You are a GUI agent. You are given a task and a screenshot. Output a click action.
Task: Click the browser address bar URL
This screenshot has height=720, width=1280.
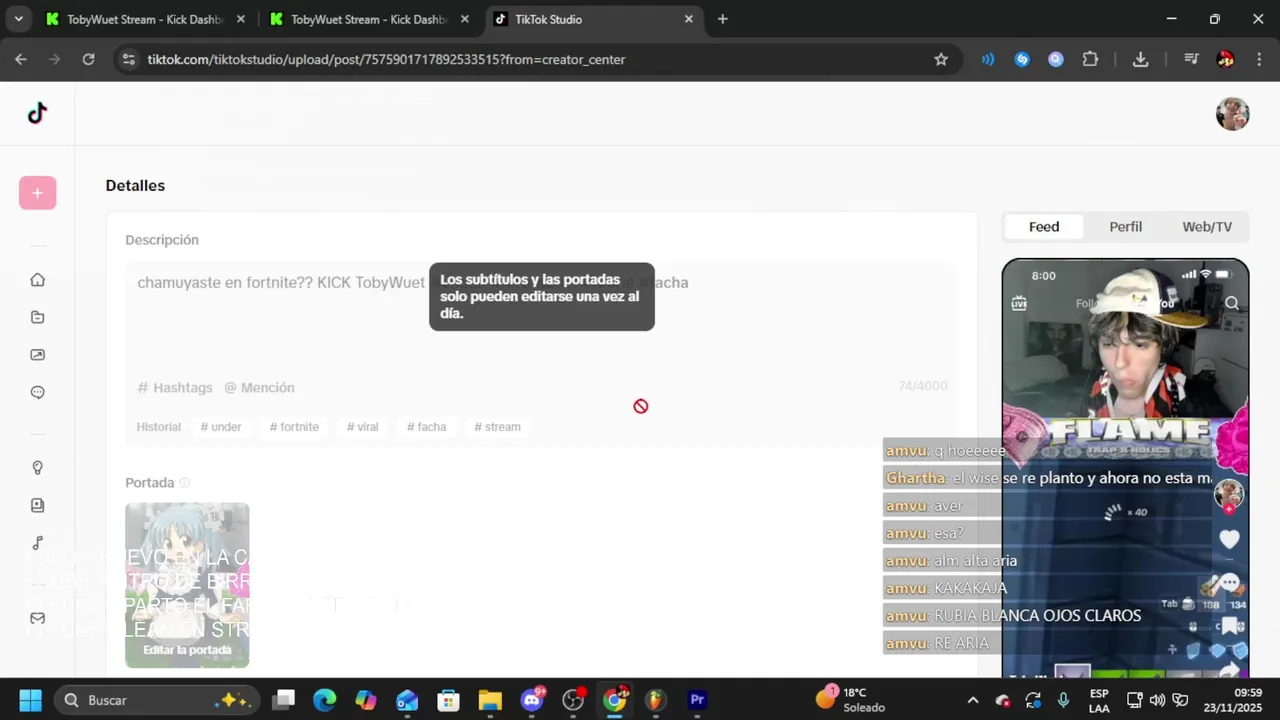coord(386,59)
